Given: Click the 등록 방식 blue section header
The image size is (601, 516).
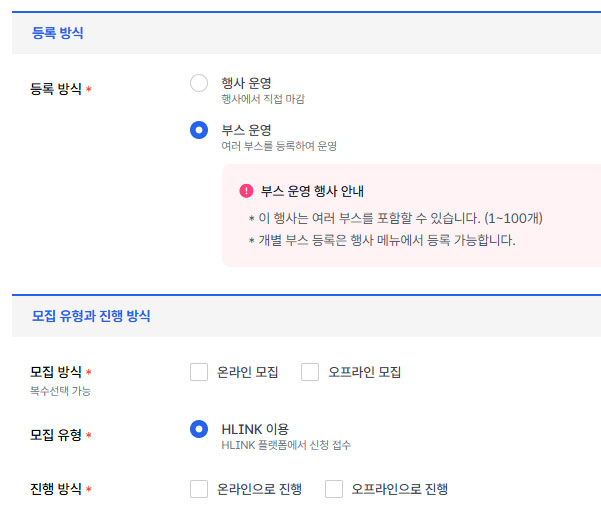Looking at the screenshot, I should (57, 33).
